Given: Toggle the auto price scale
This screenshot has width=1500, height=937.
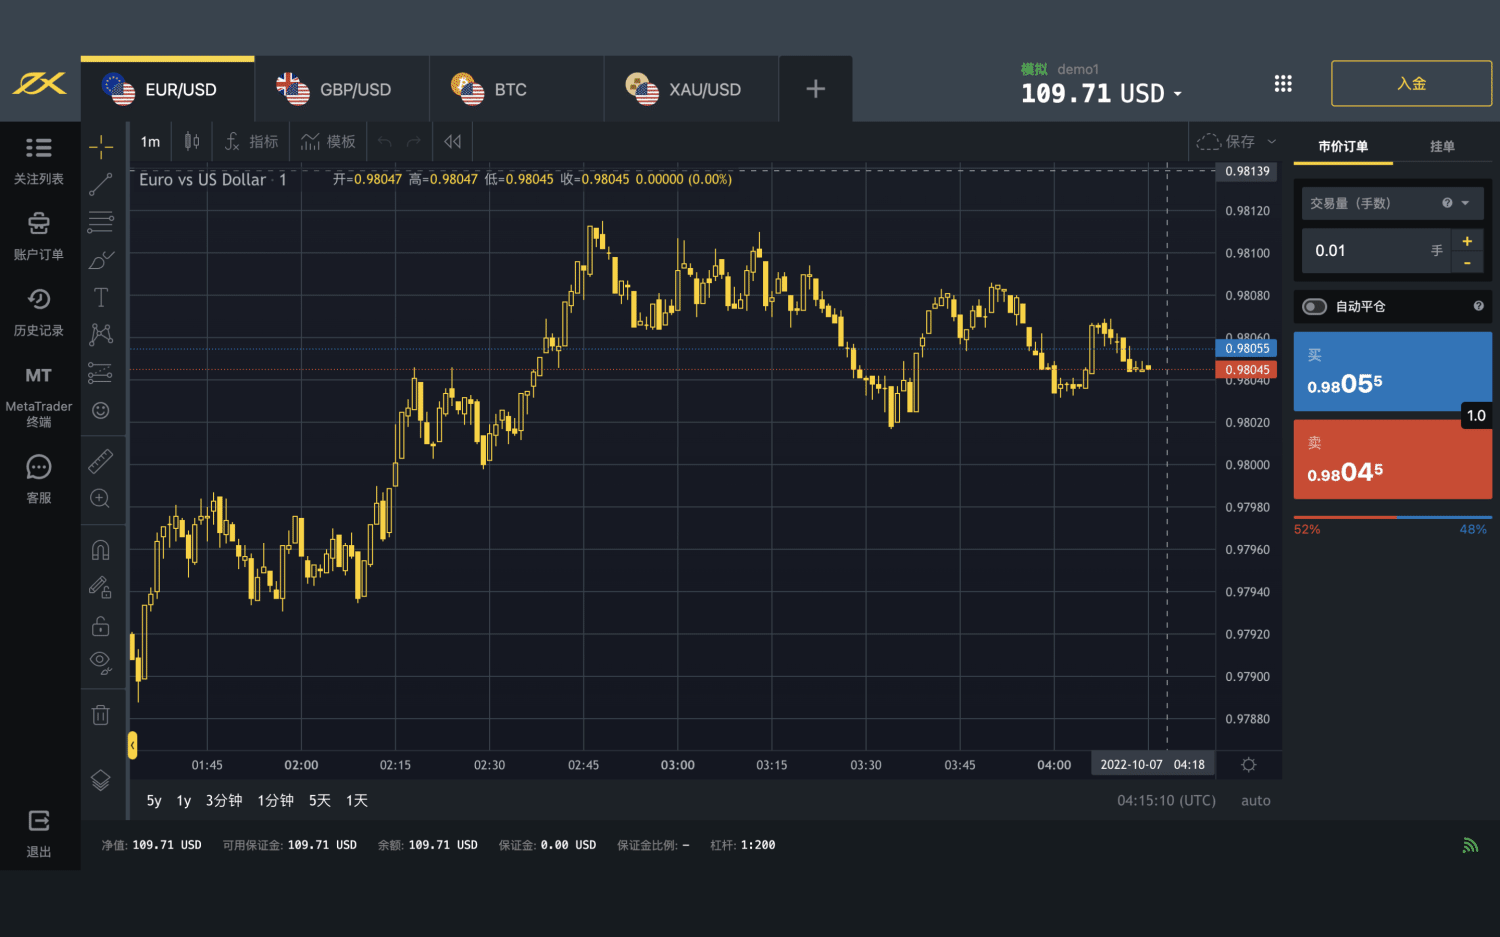Looking at the screenshot, I should coord(1256,801).
